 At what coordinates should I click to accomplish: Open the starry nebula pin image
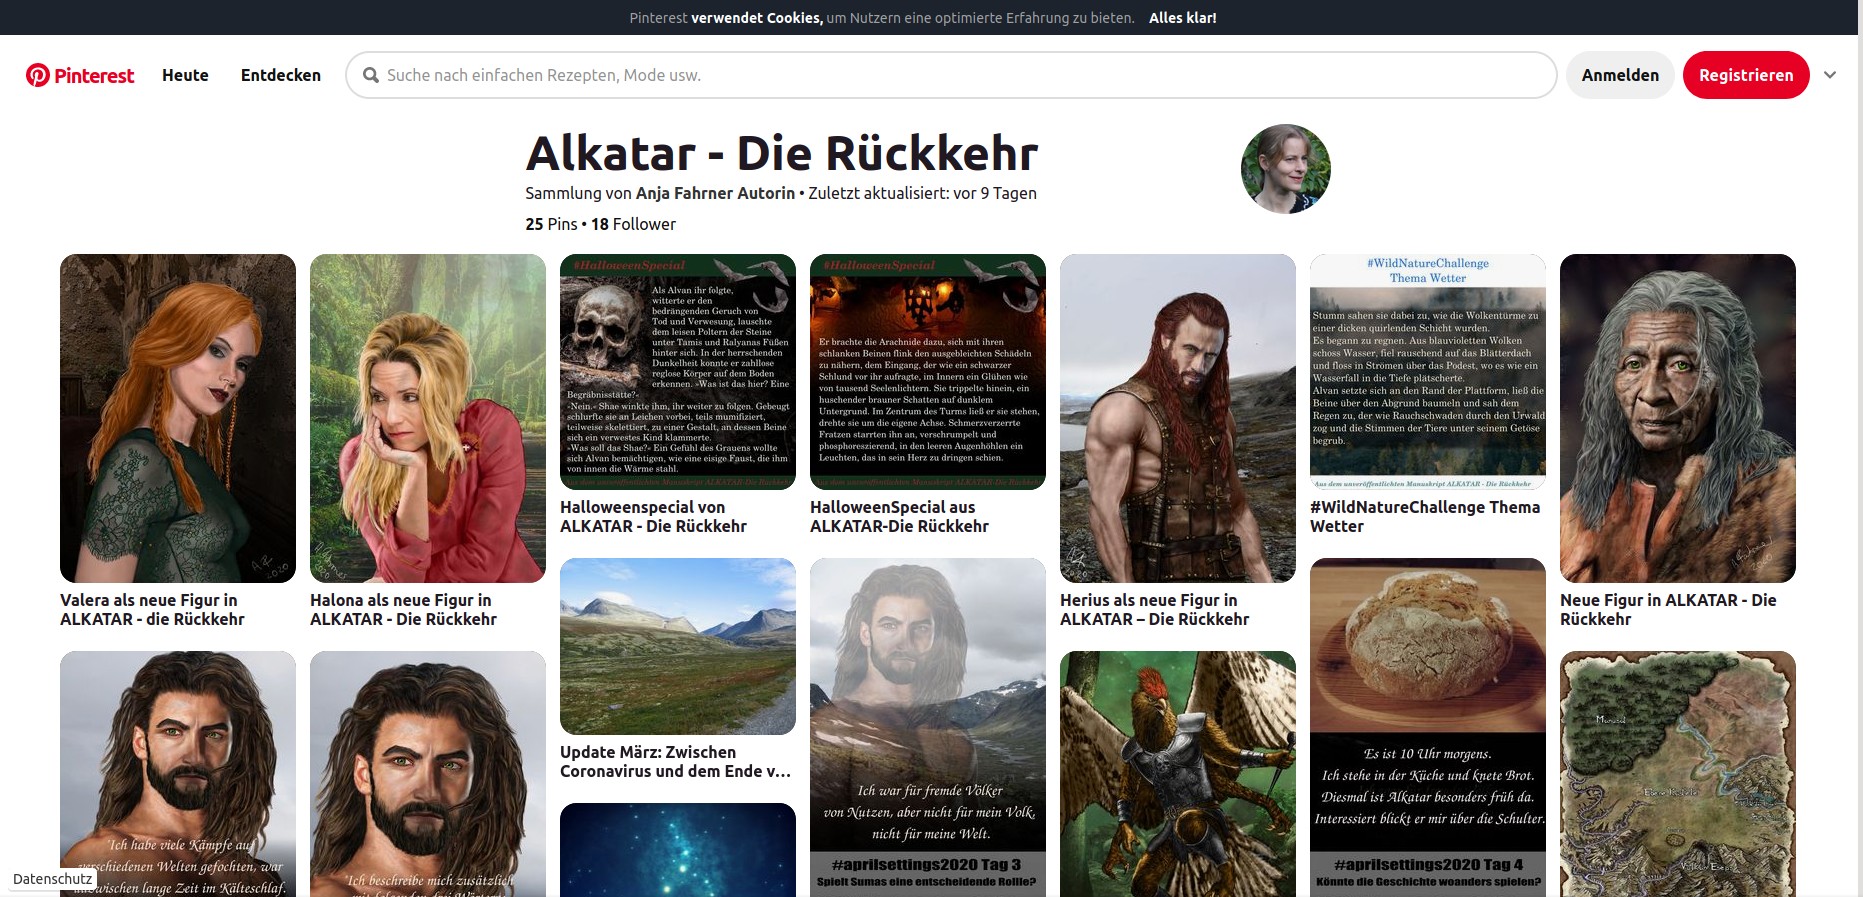(x=678, y=850)
